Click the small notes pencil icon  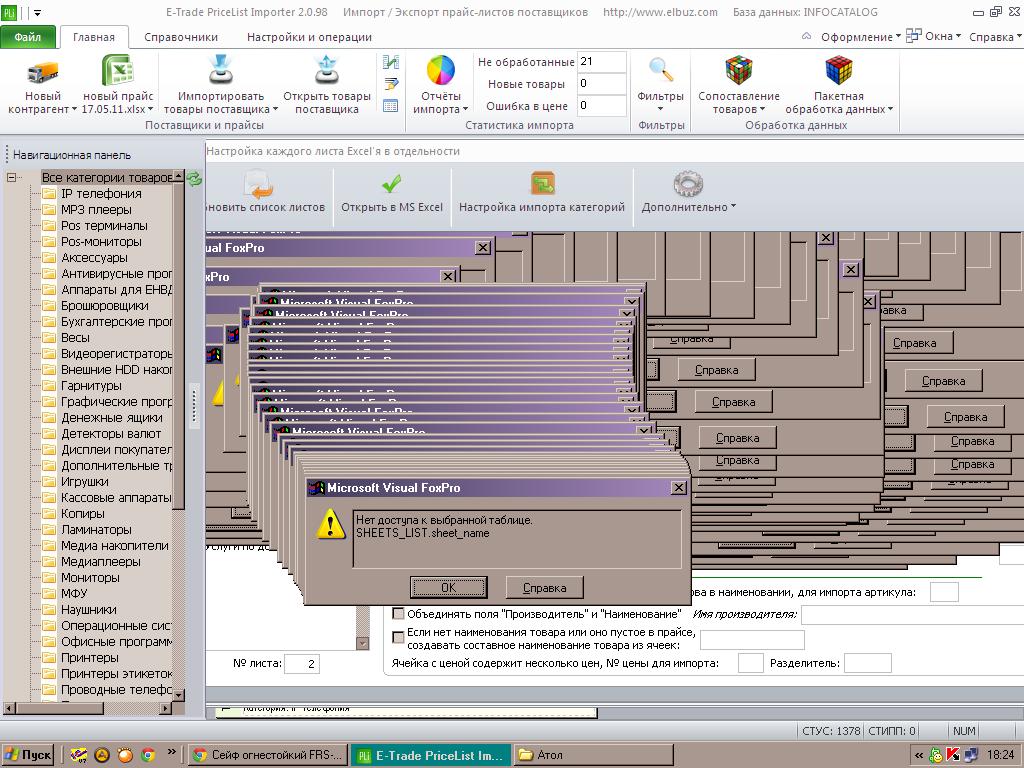pyautogui.click(x=391, y=84)
